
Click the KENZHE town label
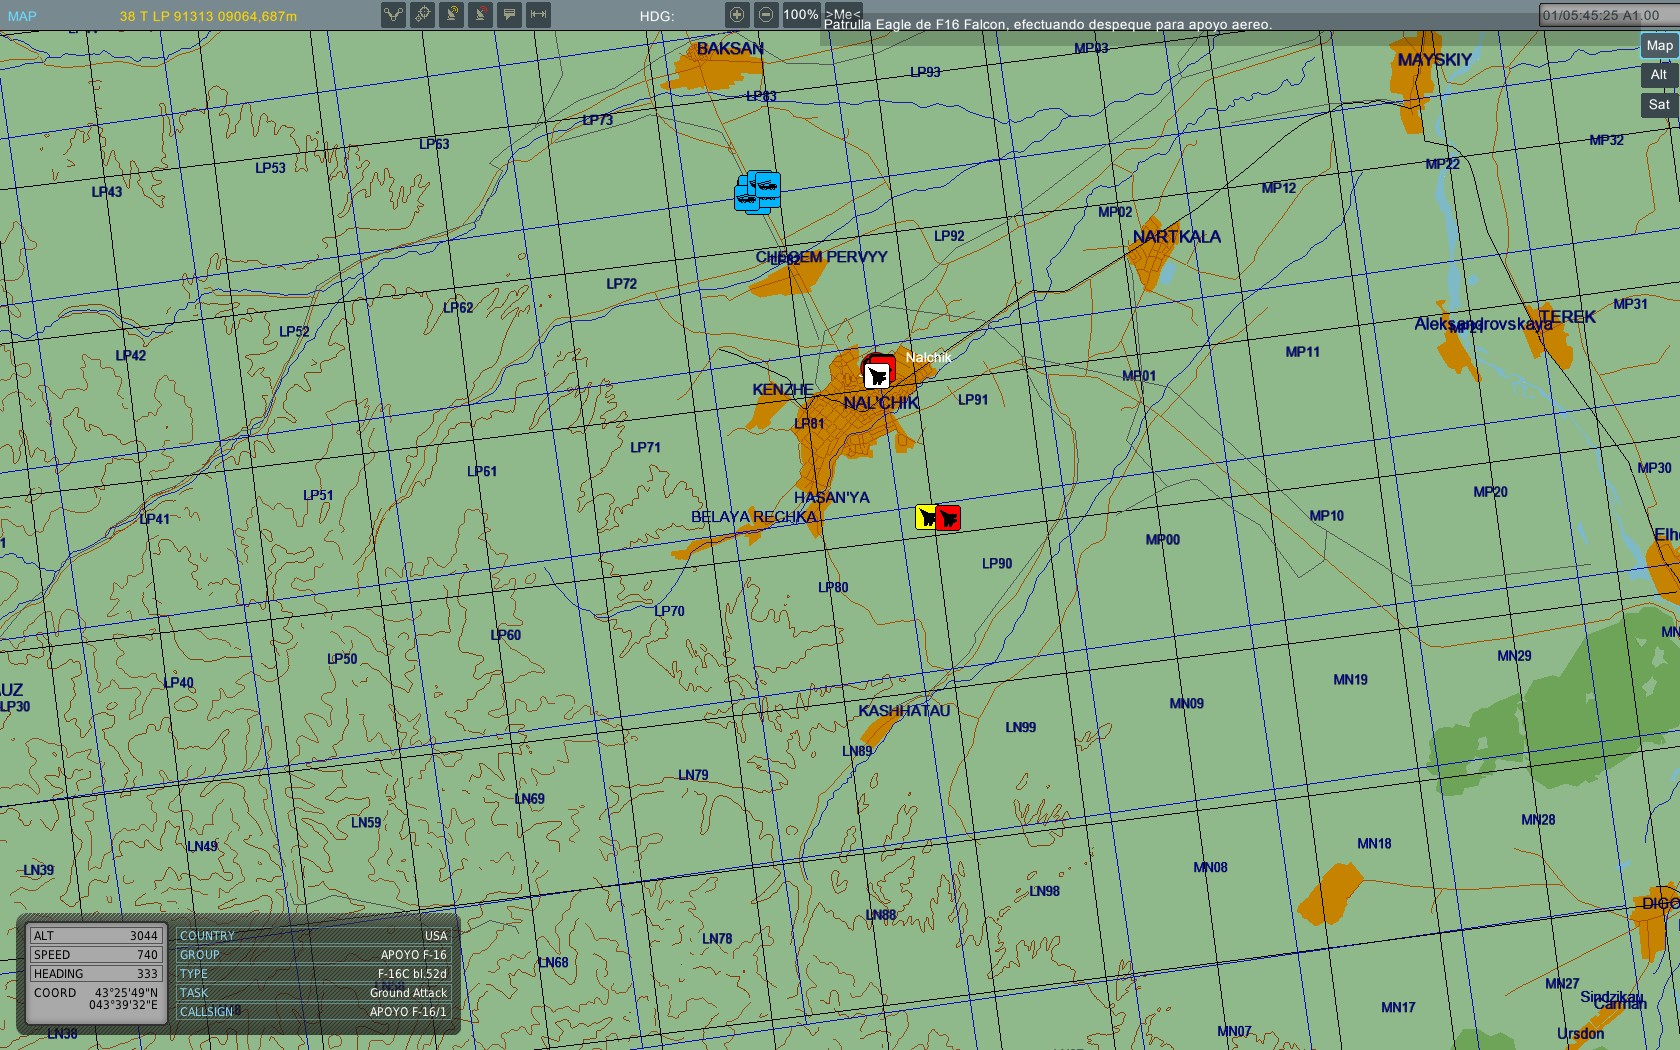(782, 390)
